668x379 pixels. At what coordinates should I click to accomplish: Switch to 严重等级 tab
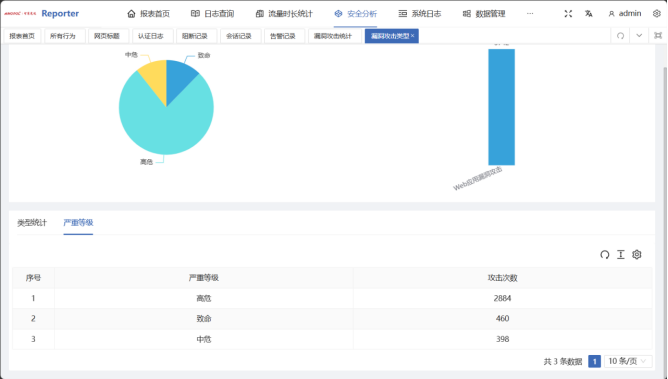click(x=78, y=223)
